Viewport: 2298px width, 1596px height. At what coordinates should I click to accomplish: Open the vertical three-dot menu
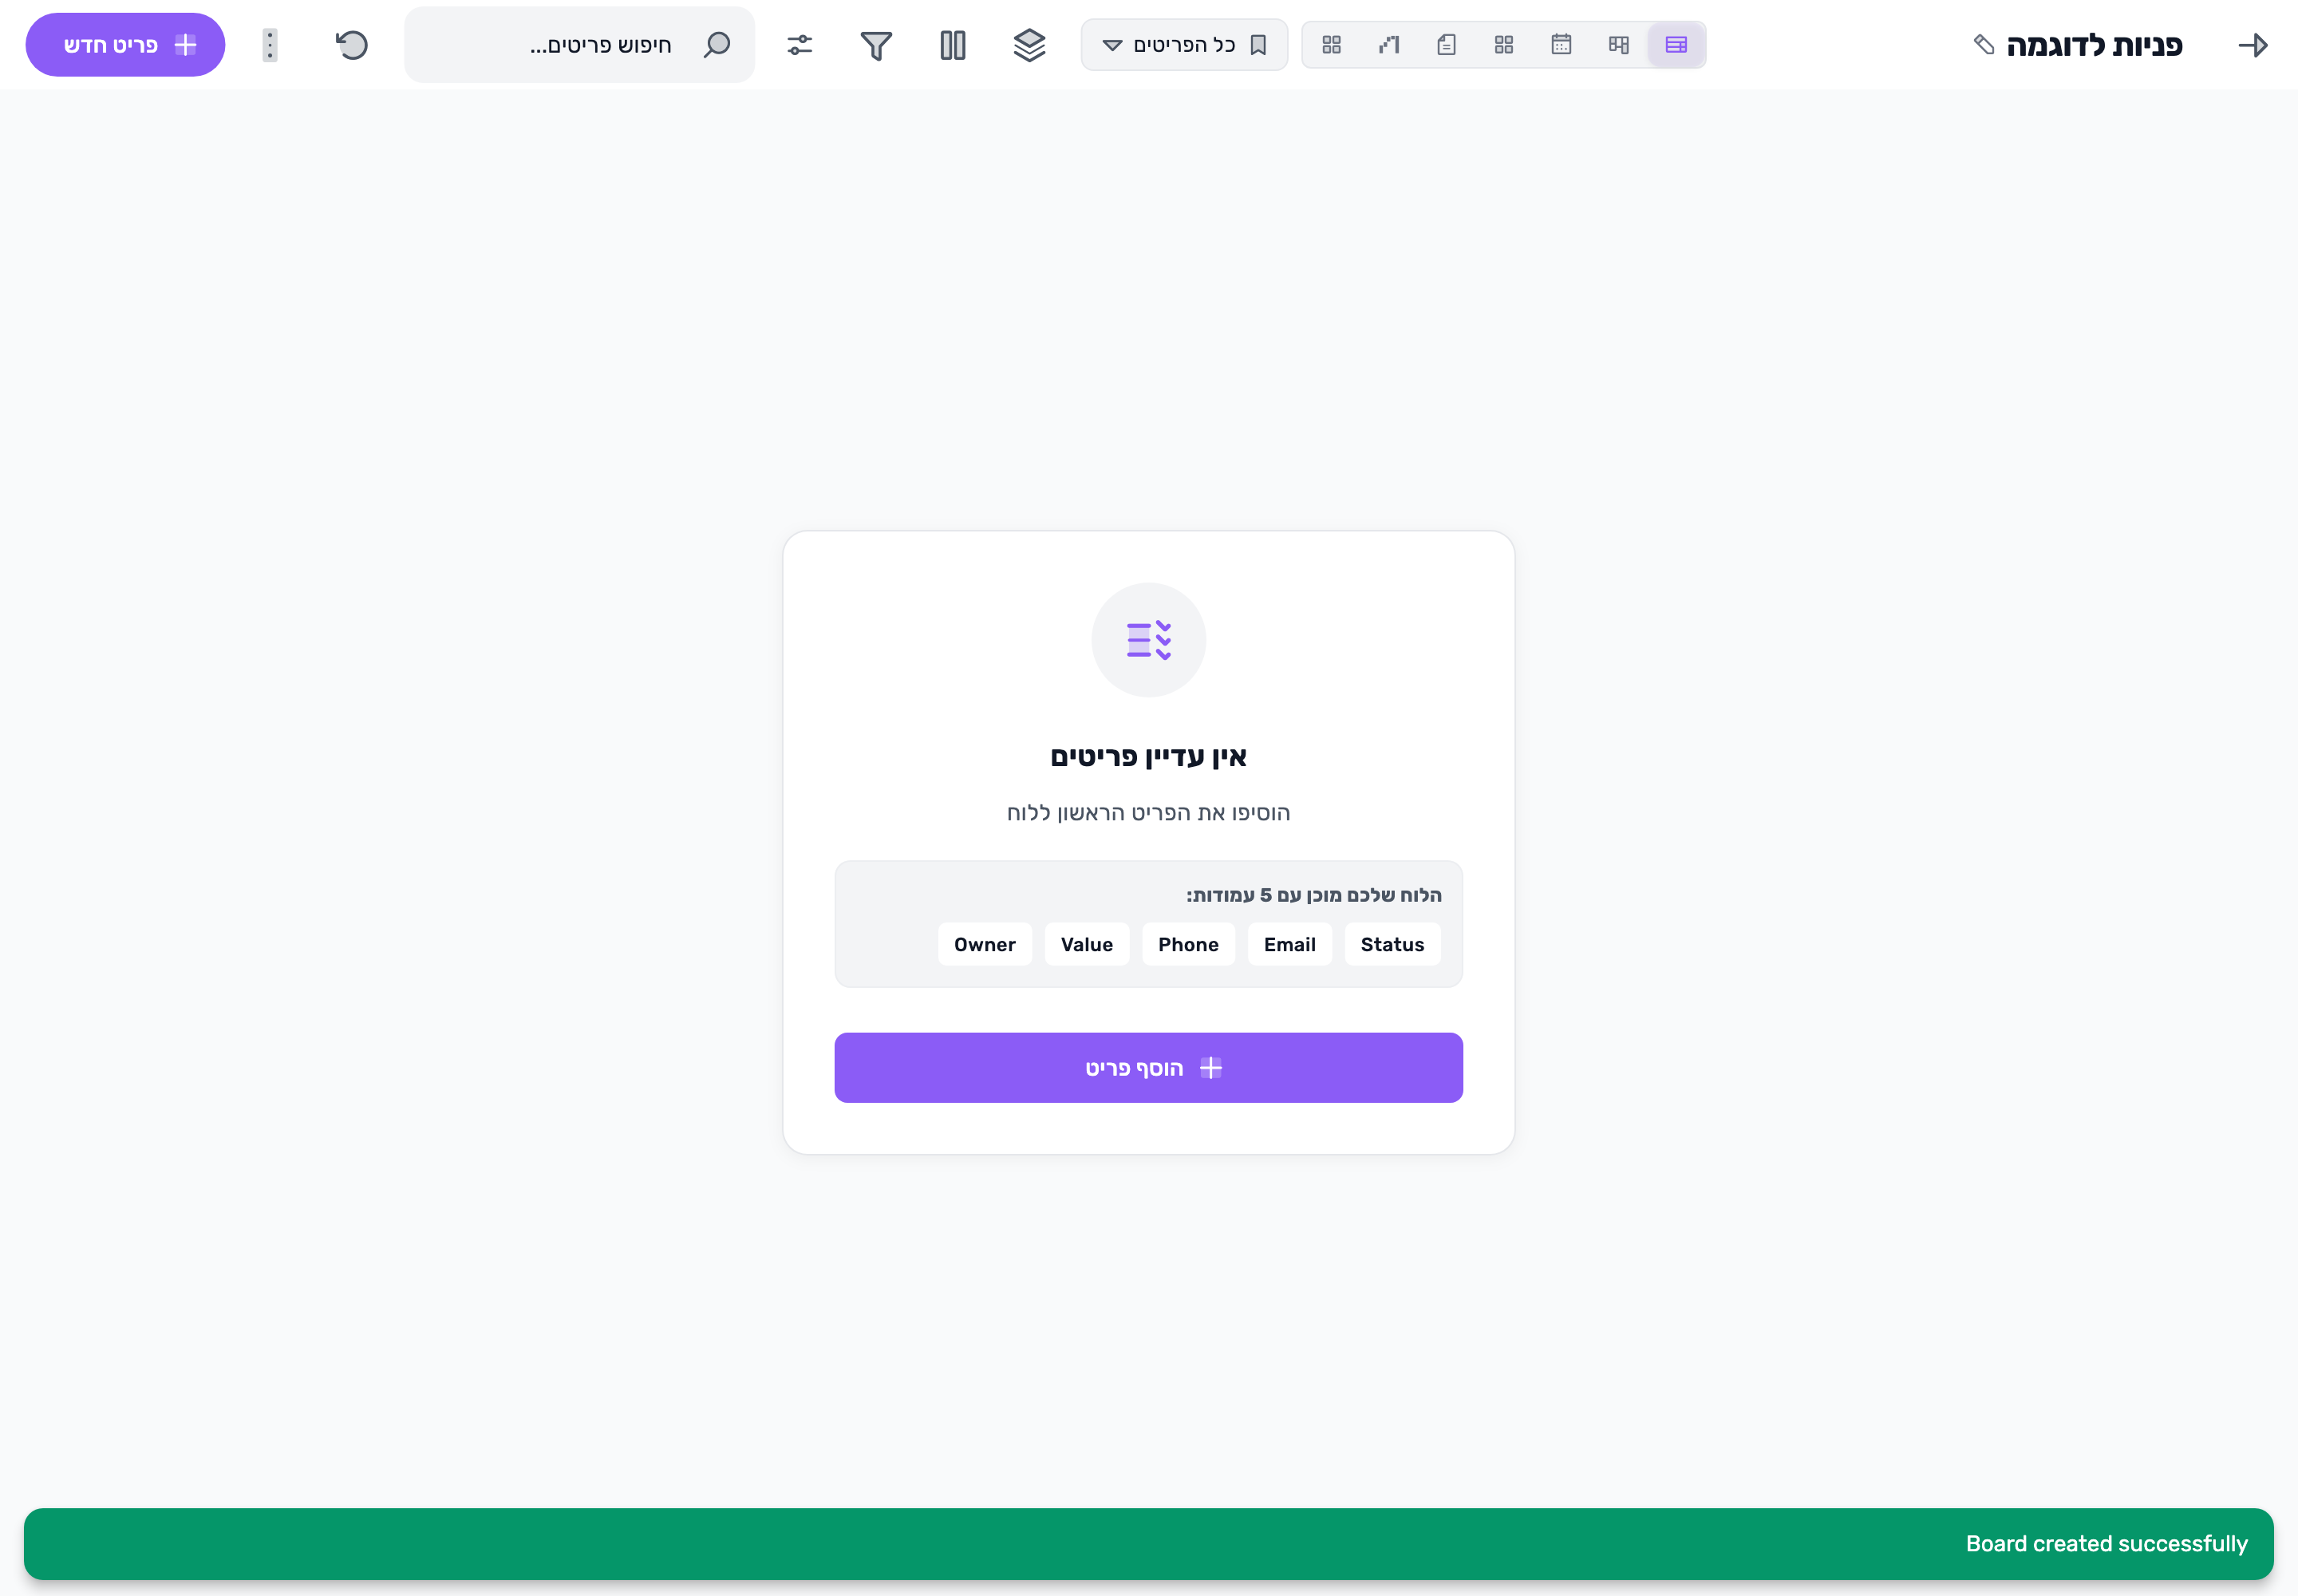point(270,45)
